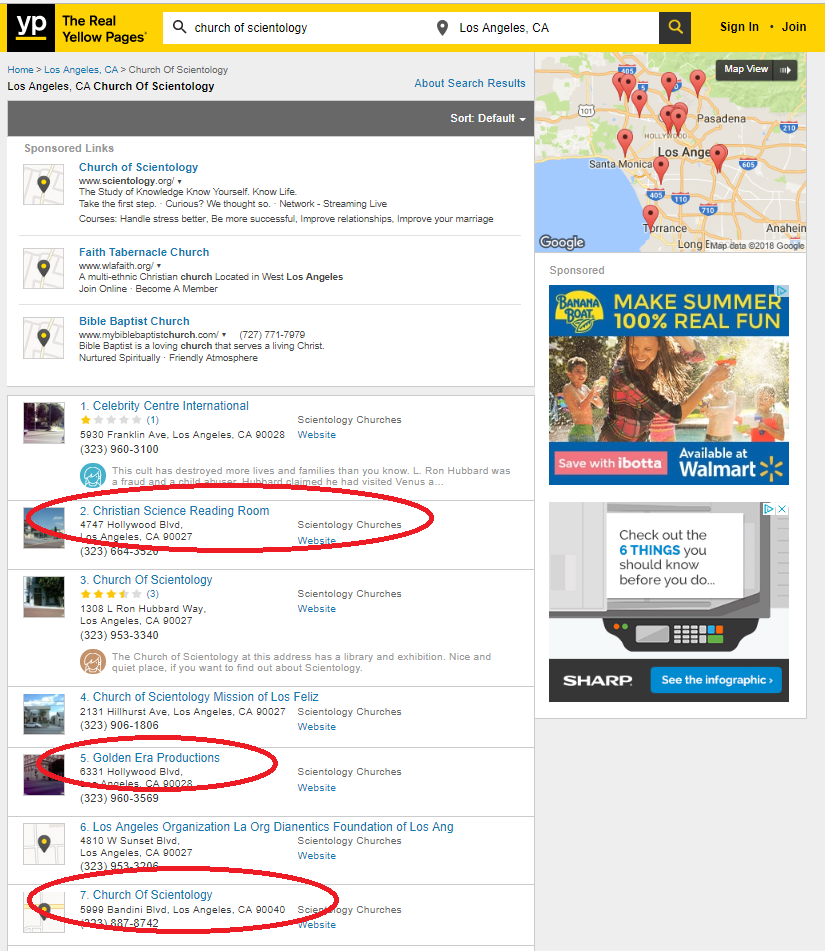Expand the www.wlafaith.org ad arrow

click(159, 266)
